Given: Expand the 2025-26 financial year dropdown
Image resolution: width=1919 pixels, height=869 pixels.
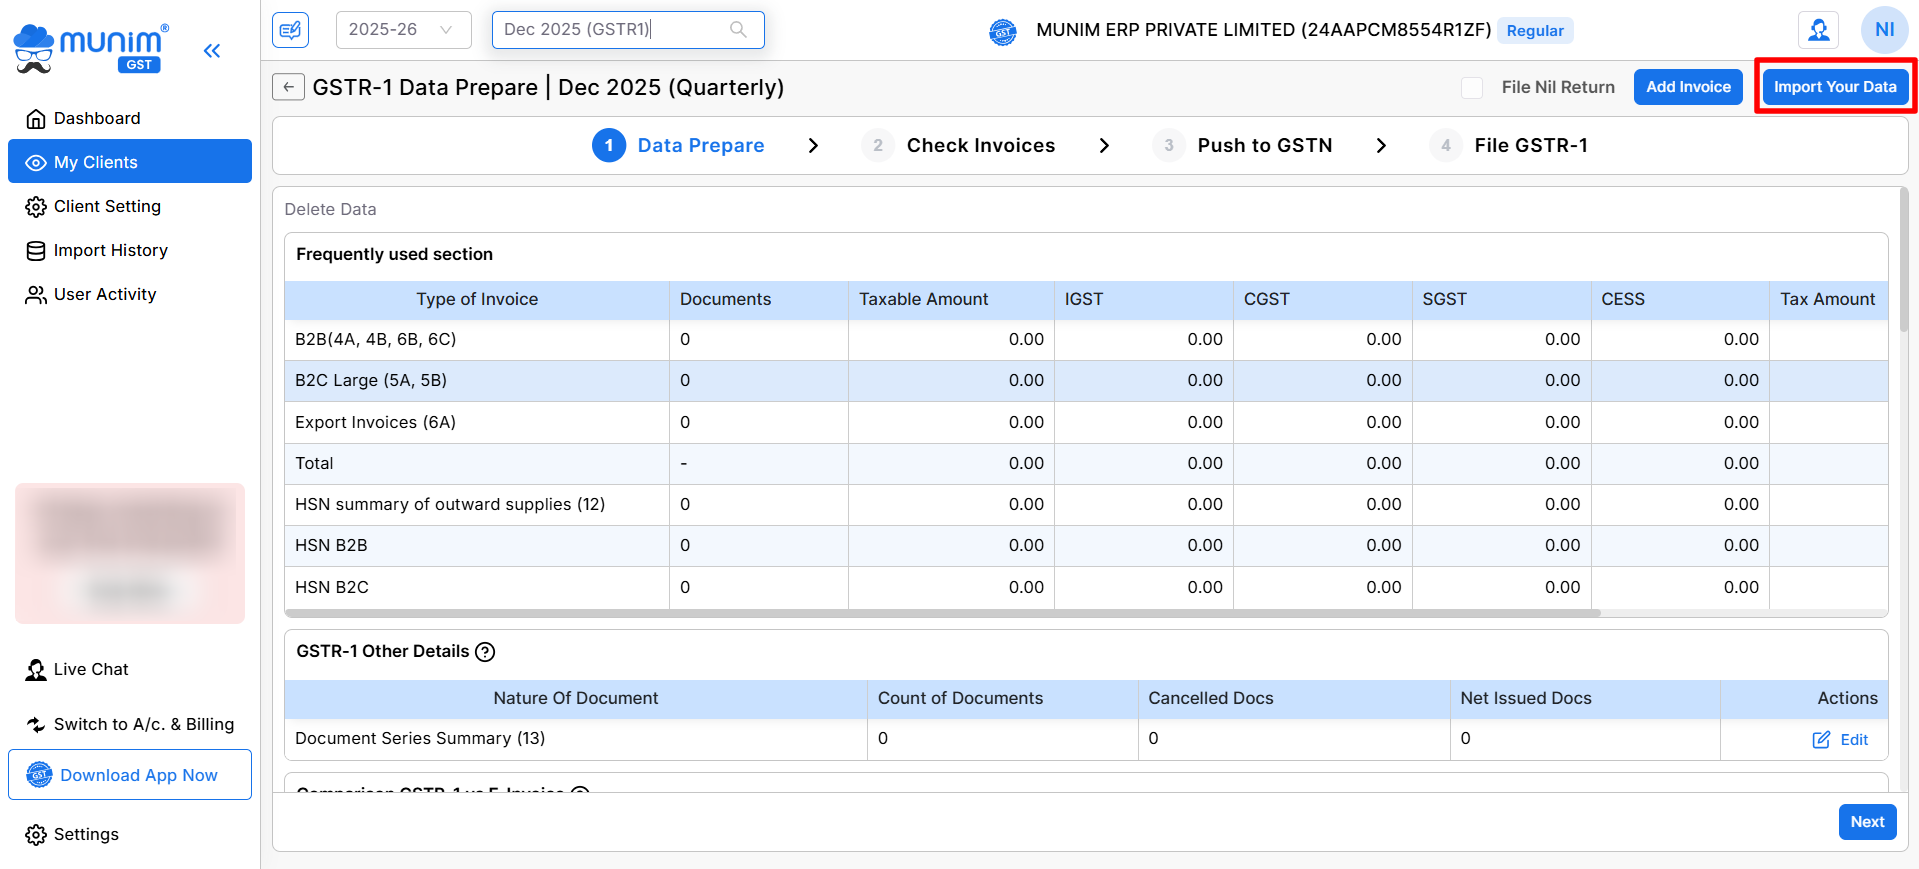Looking at the screenshot, I should point(402,30).
